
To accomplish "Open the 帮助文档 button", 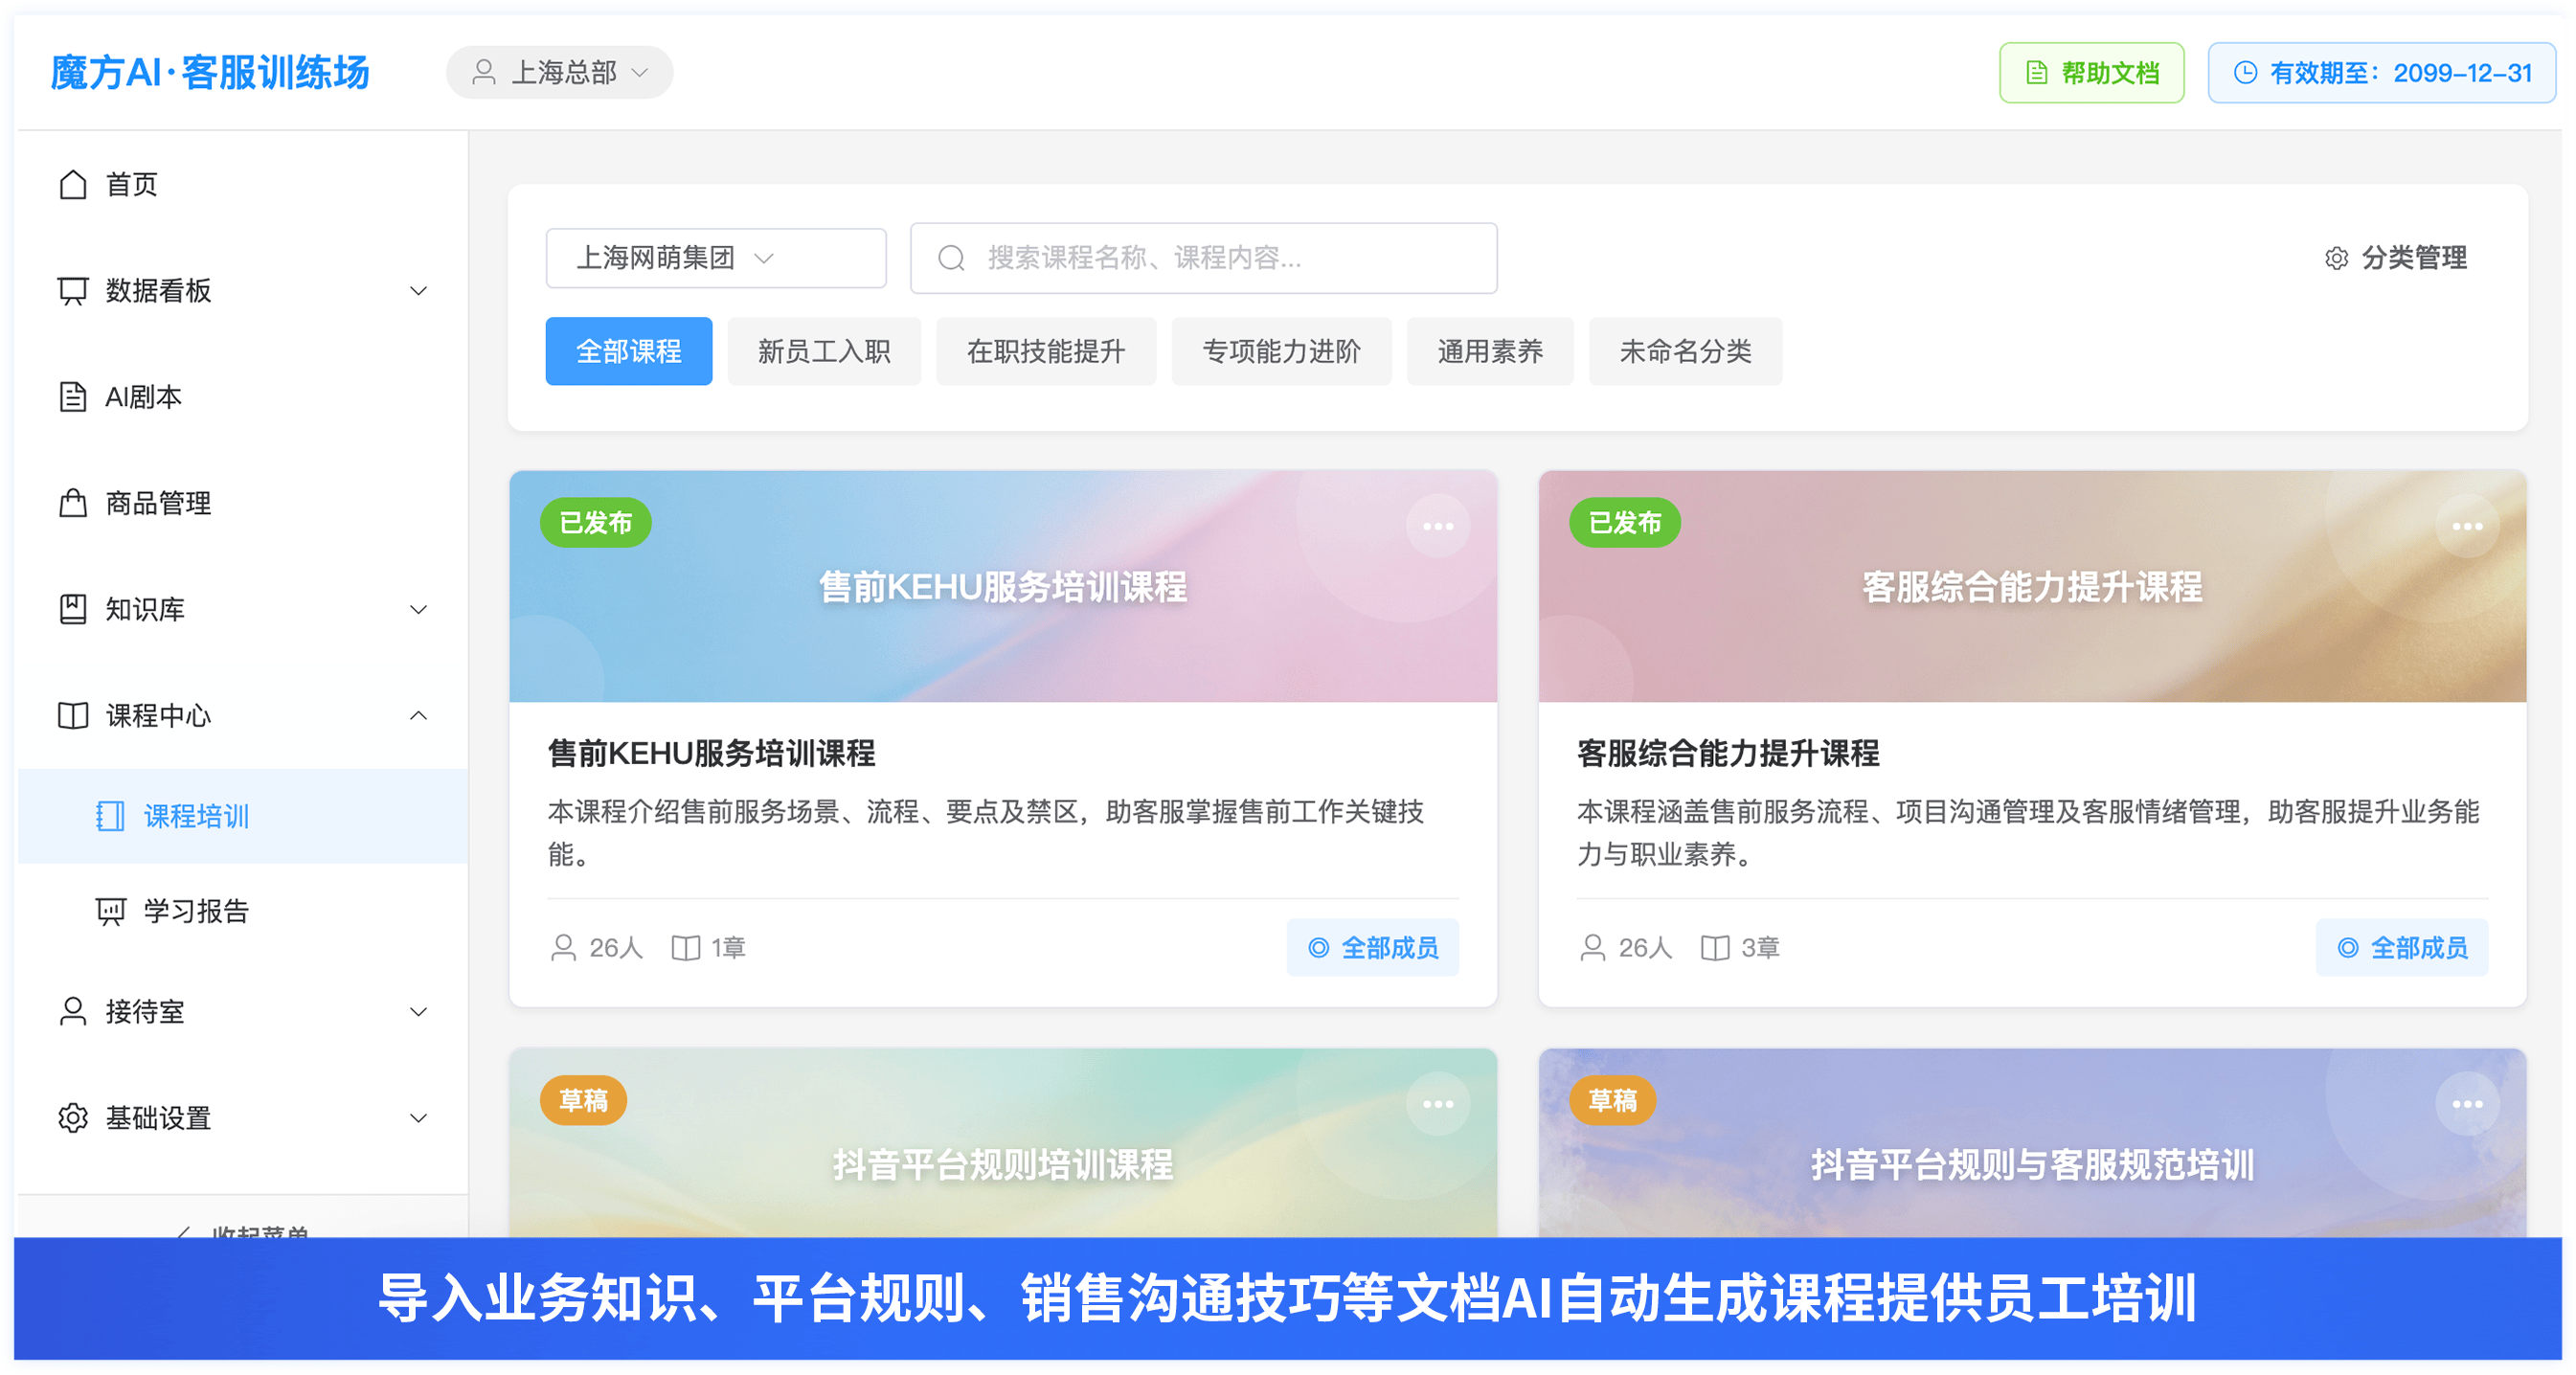I will [x=2091, y=73].
